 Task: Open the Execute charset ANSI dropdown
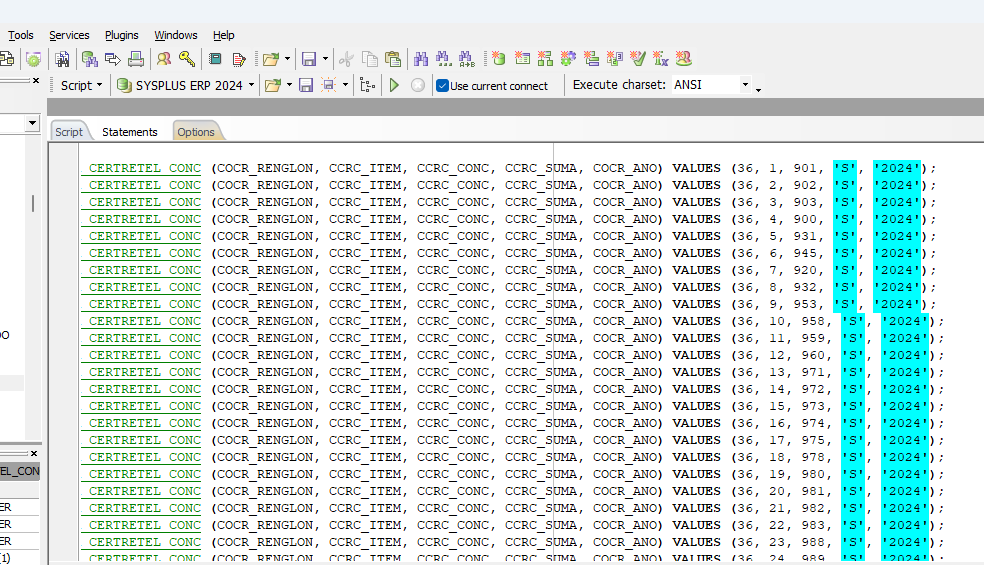tap(745, 85)
